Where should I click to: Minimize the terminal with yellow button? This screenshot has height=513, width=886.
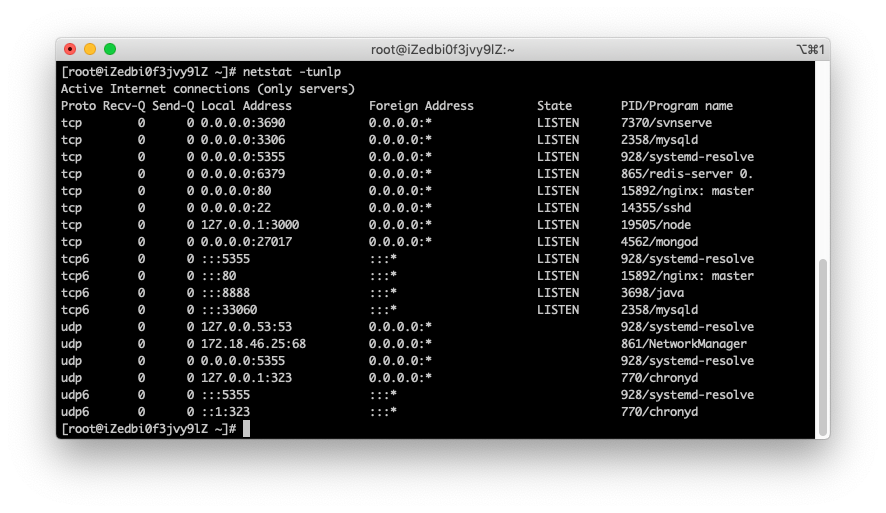(x=90, y=49)
